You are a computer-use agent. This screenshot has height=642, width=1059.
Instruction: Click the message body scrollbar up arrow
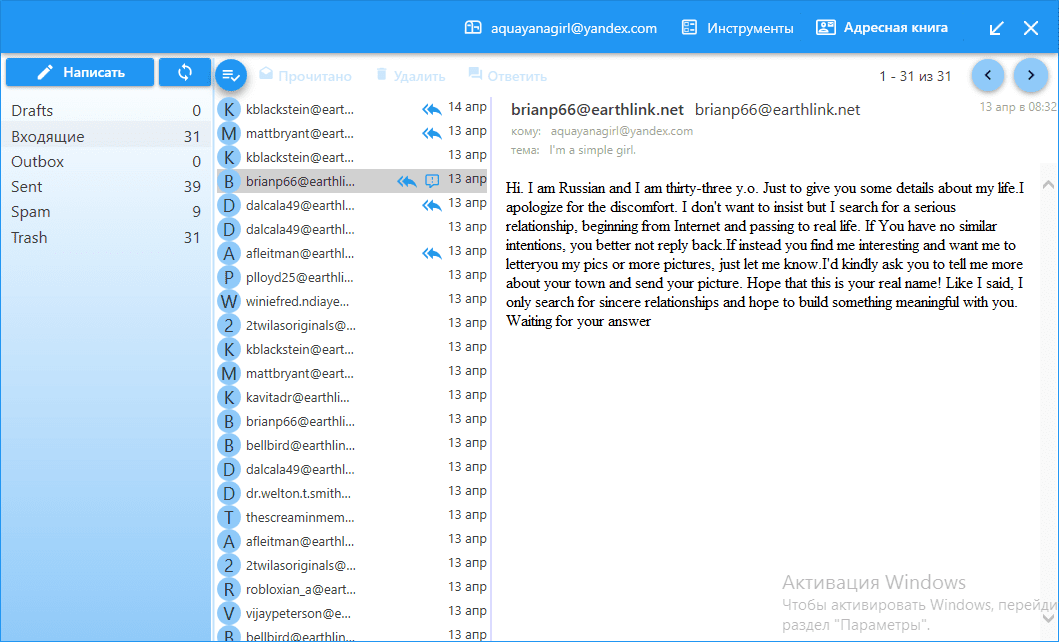tap(1048, 184)
